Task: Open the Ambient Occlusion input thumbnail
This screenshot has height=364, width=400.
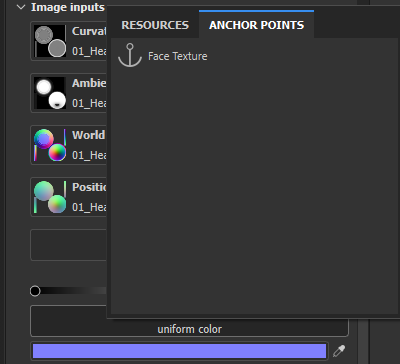Action: (x=50, y=93)
